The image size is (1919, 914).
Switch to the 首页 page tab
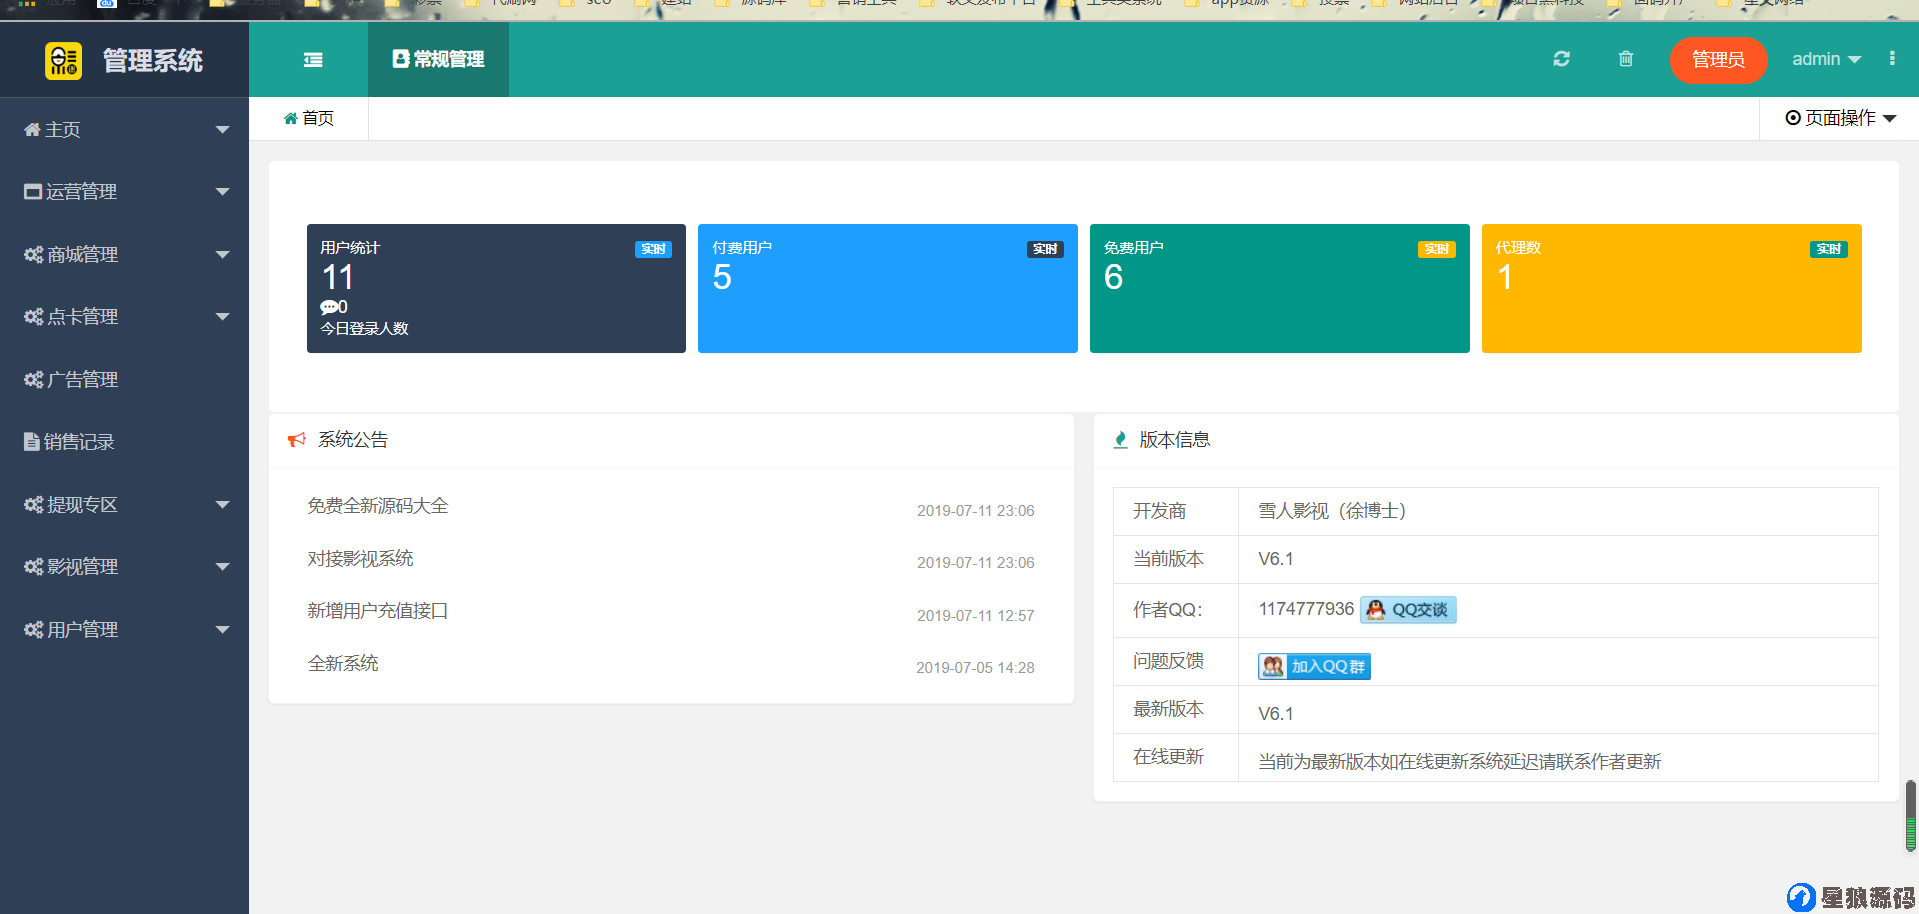(309, 118)
